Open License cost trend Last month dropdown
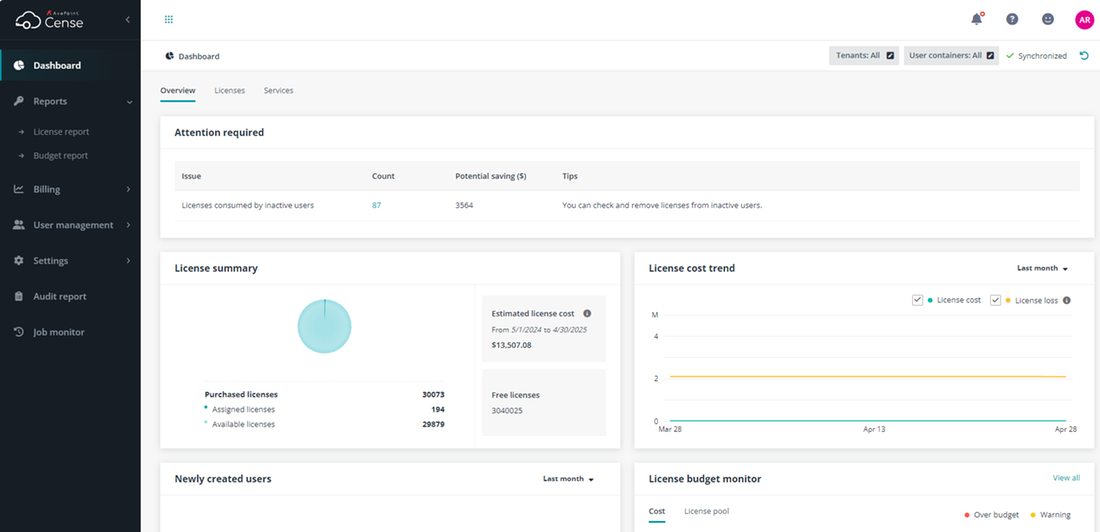 (1042, 268)
